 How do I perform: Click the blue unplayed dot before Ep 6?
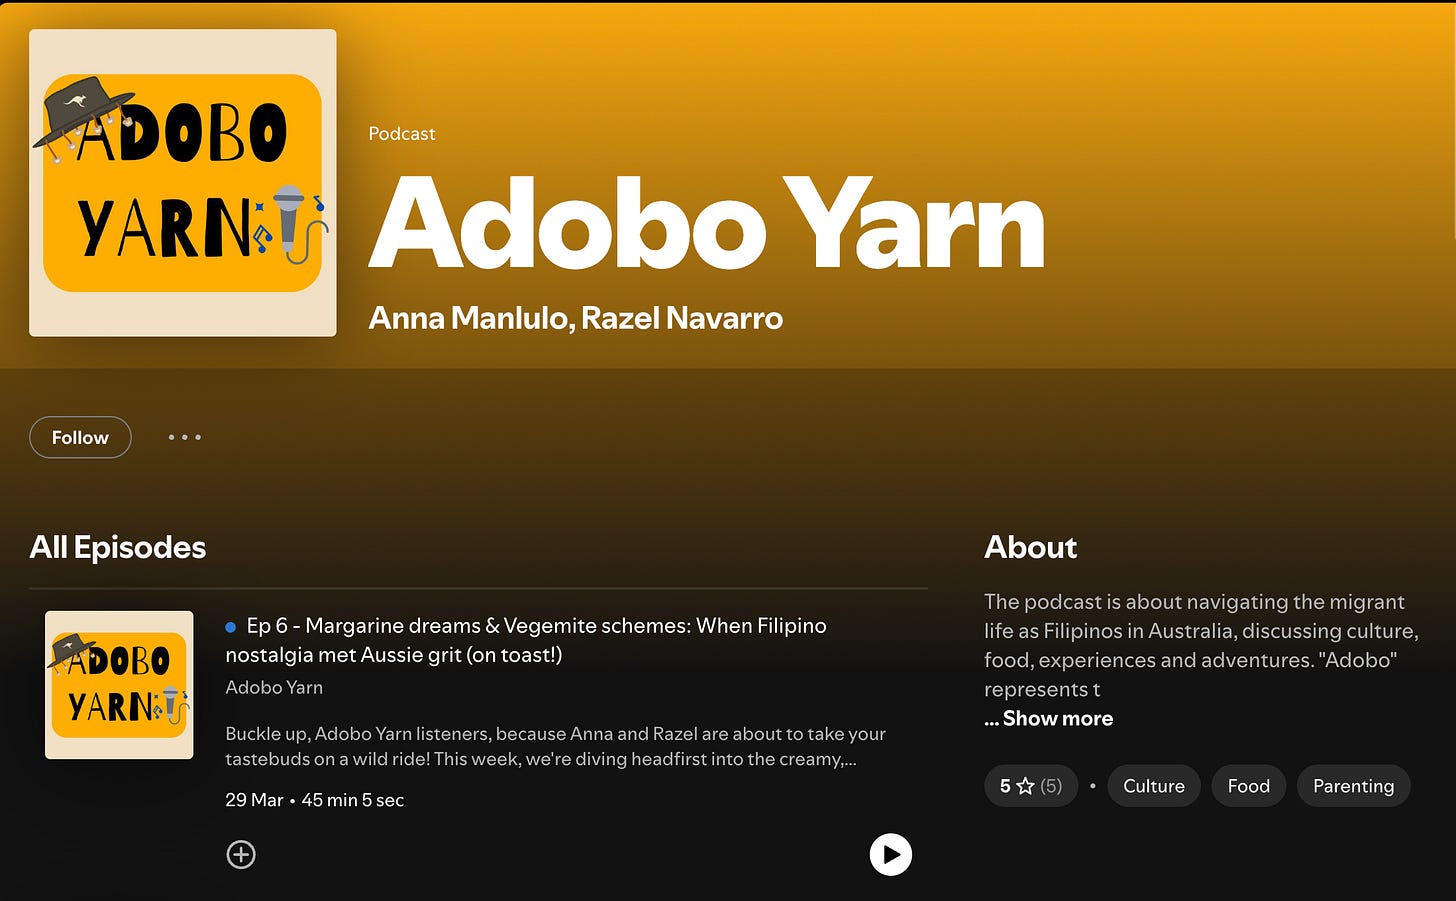(230, 627)
